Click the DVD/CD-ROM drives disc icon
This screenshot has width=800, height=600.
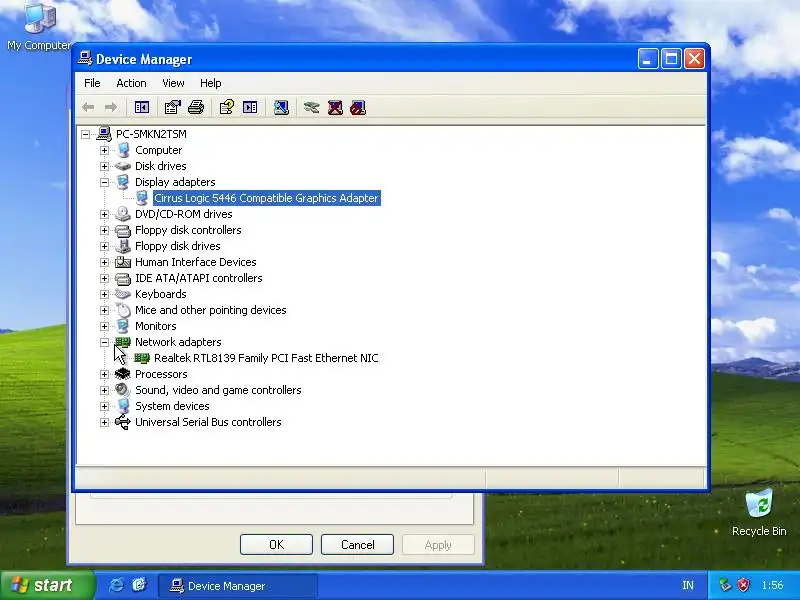coord(122,214)
